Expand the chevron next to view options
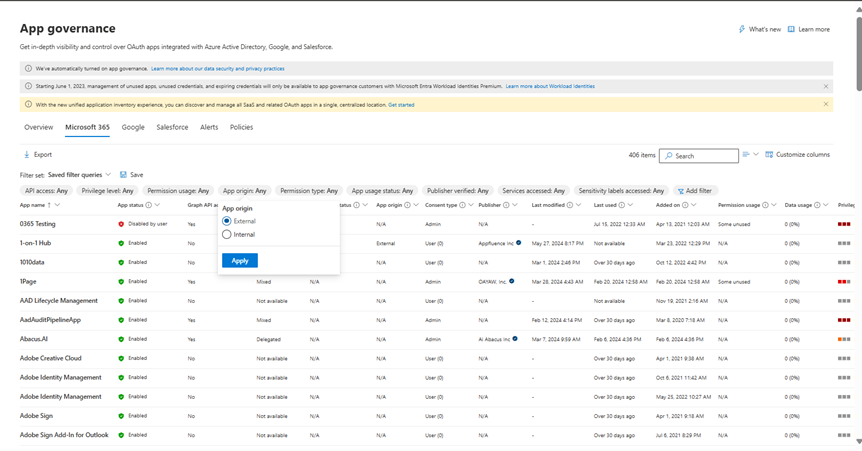 tap(756, 155)
